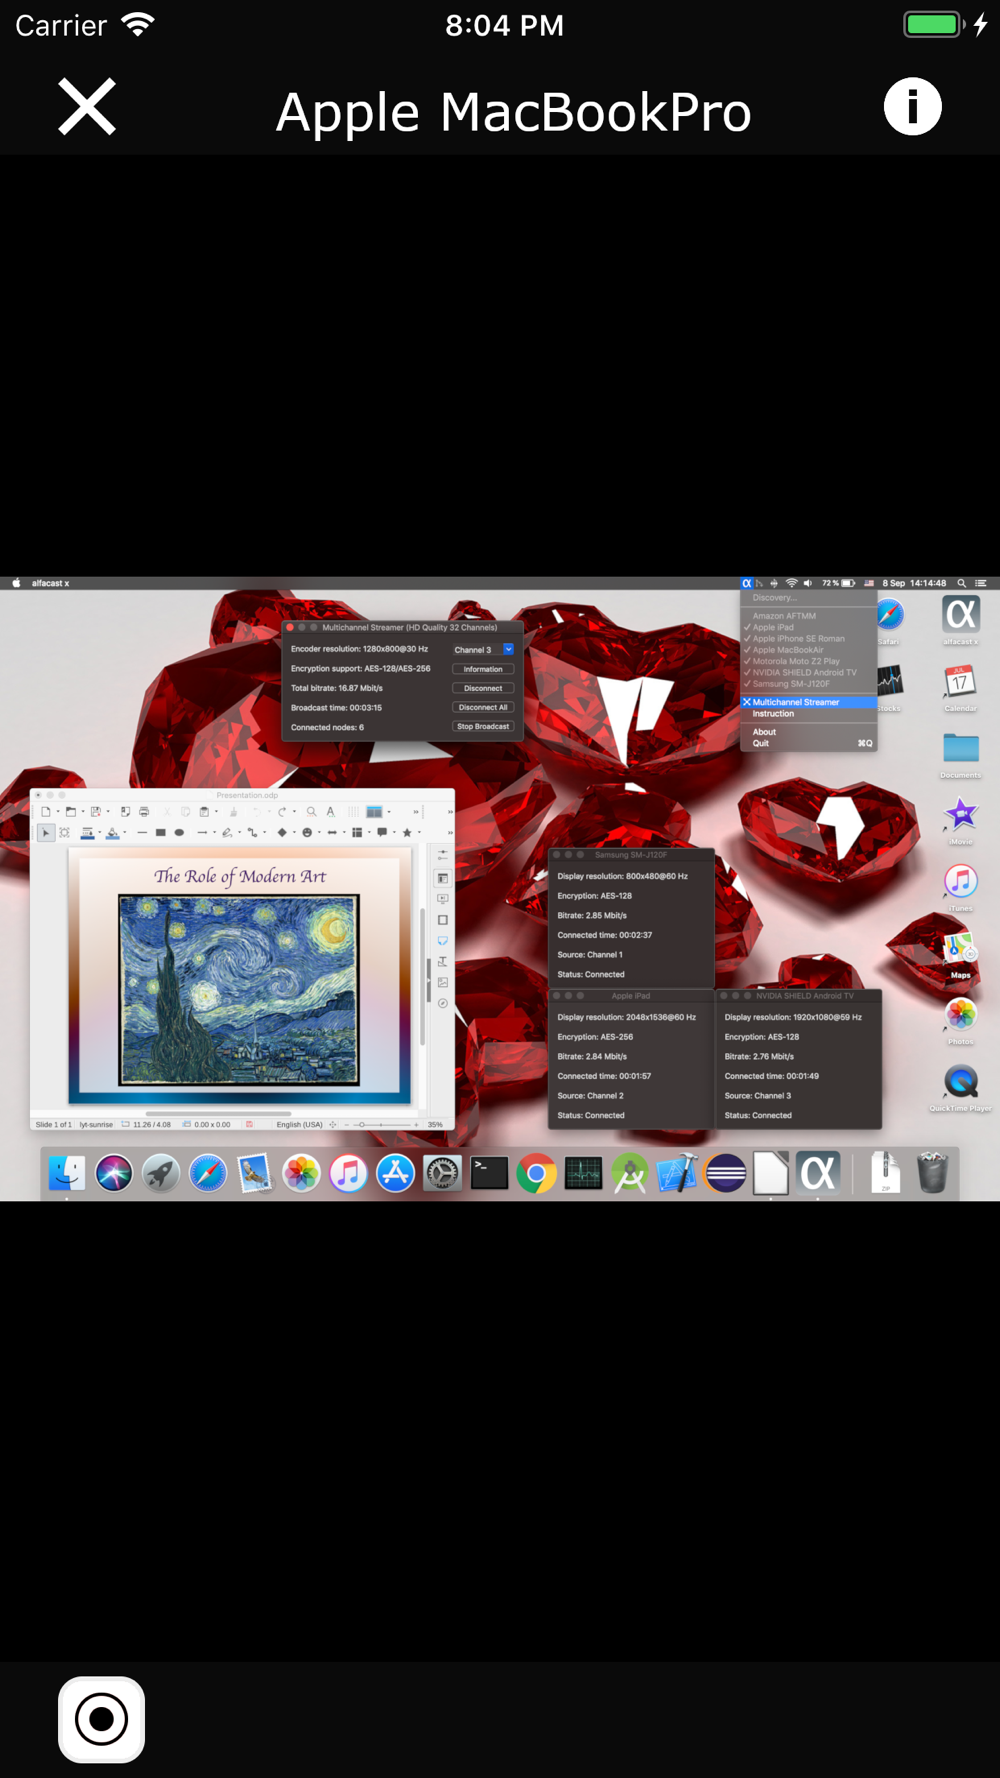
Task: Open the Channel 3 dropdown in Multichannel Streamer
Action: tap(483, 650)
